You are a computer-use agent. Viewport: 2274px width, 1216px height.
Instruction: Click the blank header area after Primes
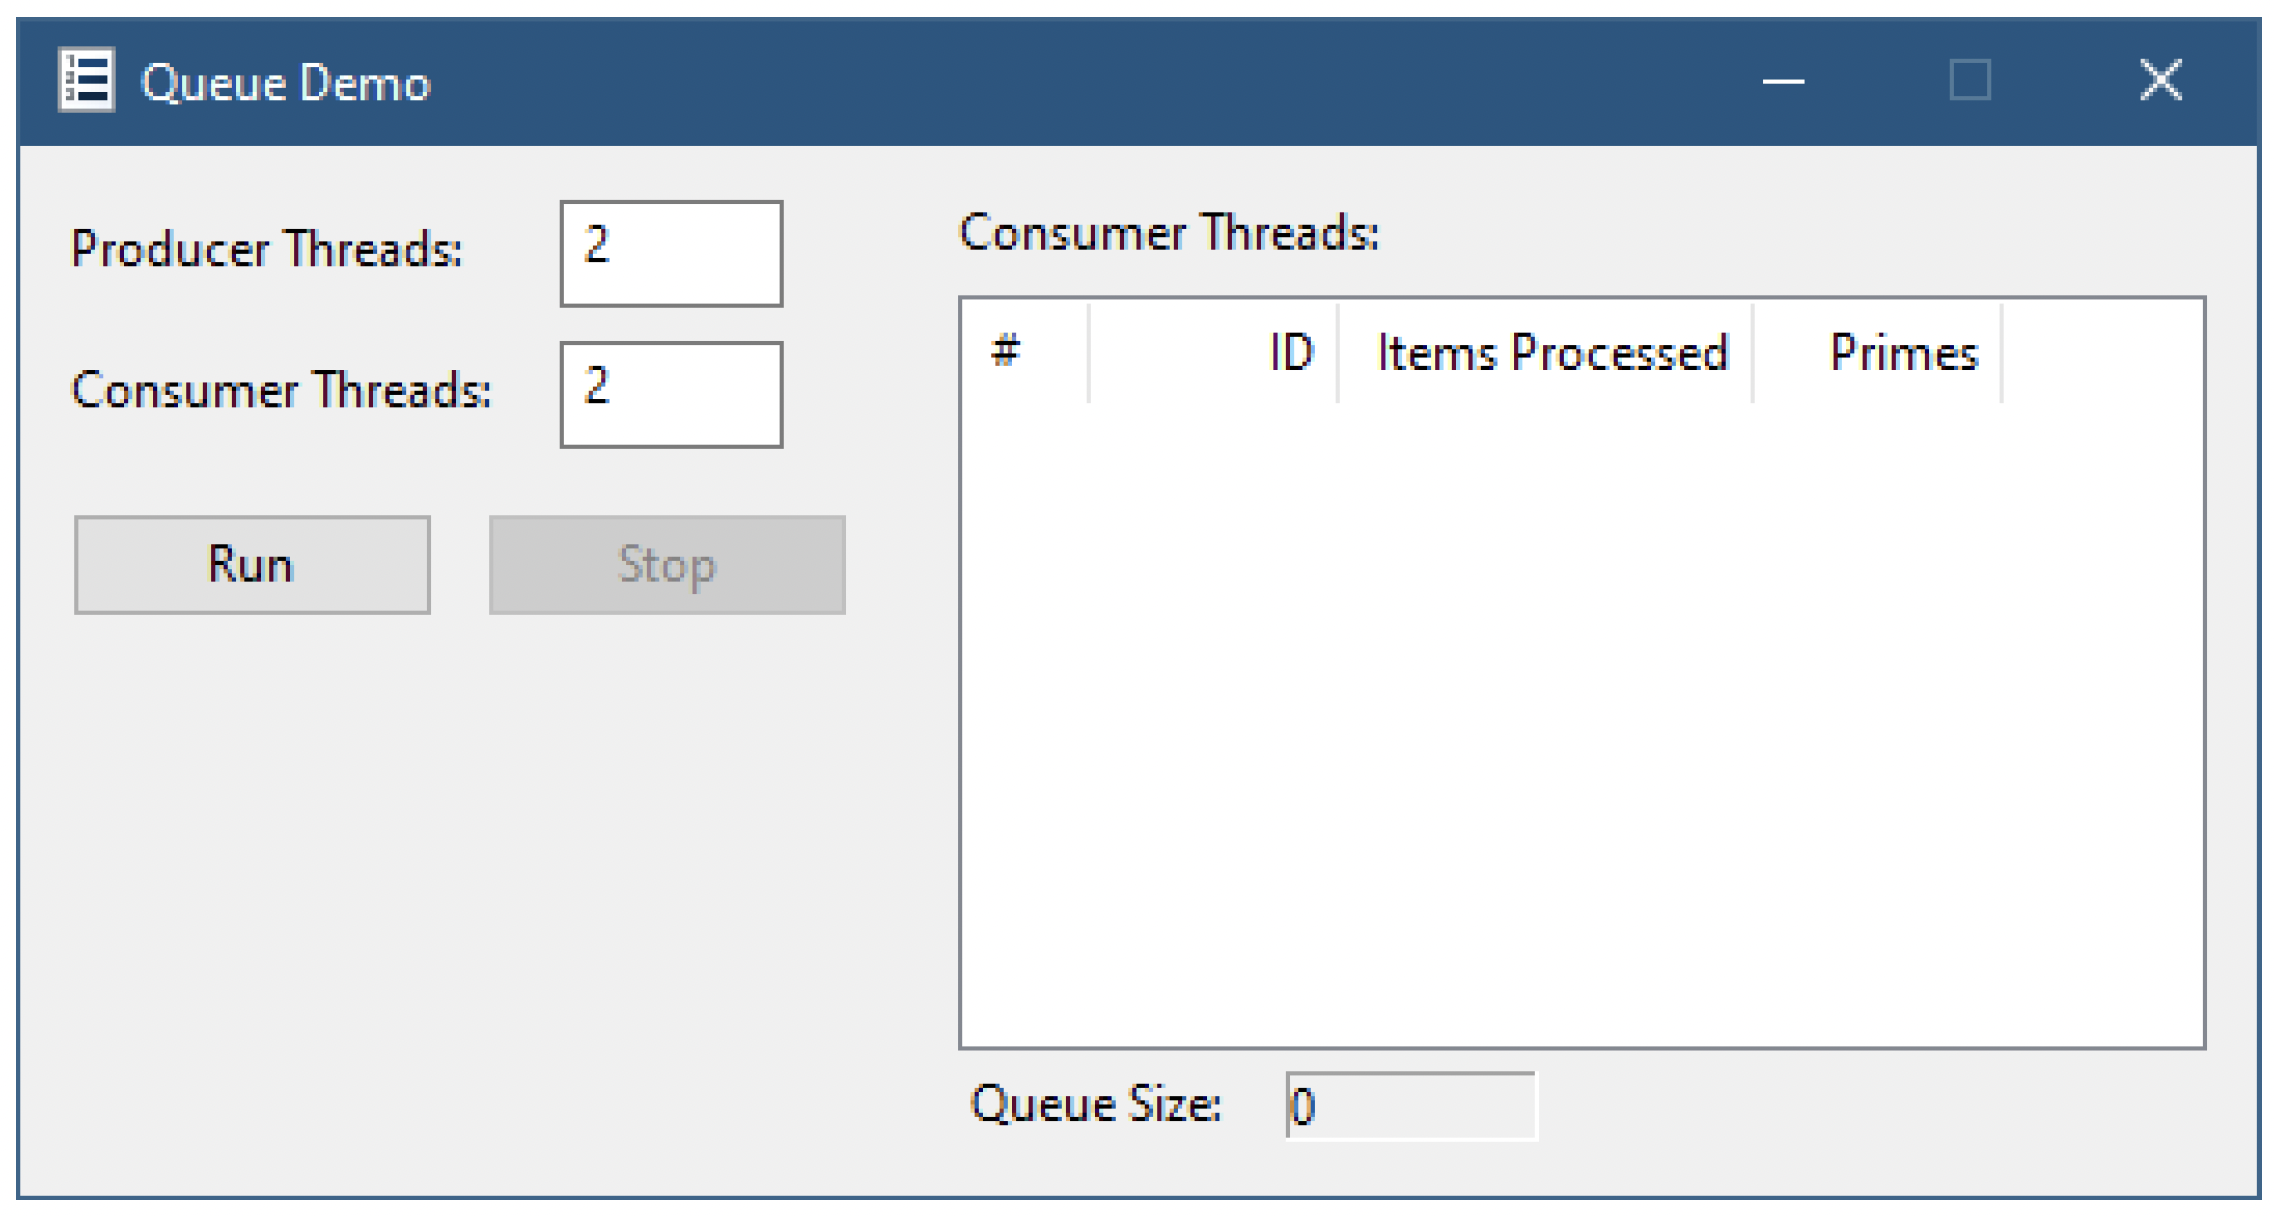2102,353
